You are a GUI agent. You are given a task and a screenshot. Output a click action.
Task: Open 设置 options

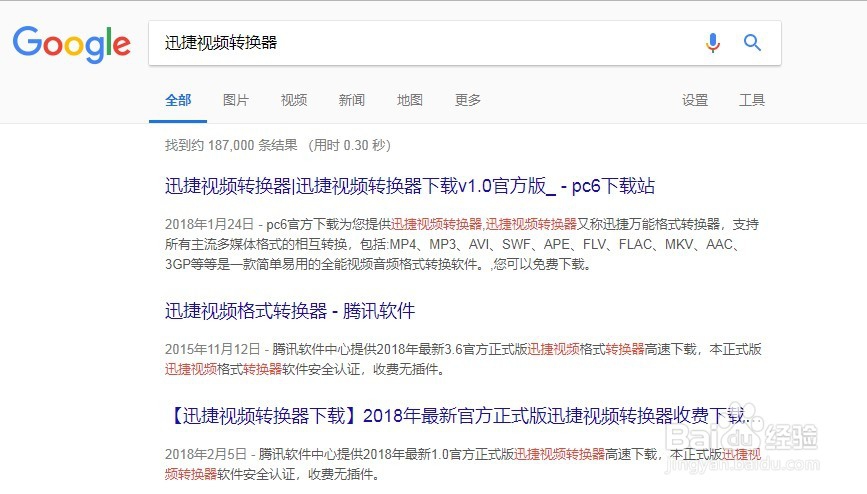pos(695,100)
